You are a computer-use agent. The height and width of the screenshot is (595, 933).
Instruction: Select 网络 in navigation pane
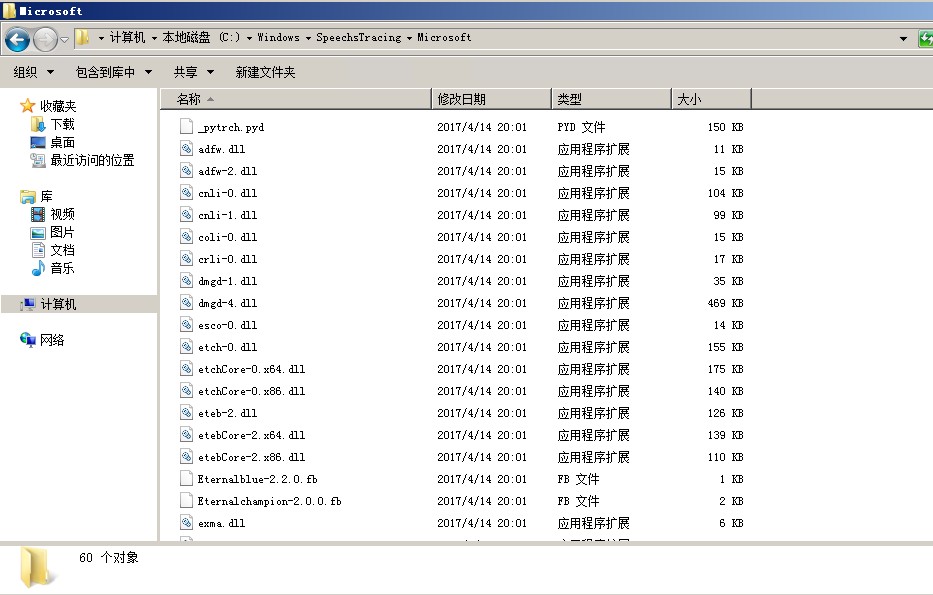pos(52,340)
